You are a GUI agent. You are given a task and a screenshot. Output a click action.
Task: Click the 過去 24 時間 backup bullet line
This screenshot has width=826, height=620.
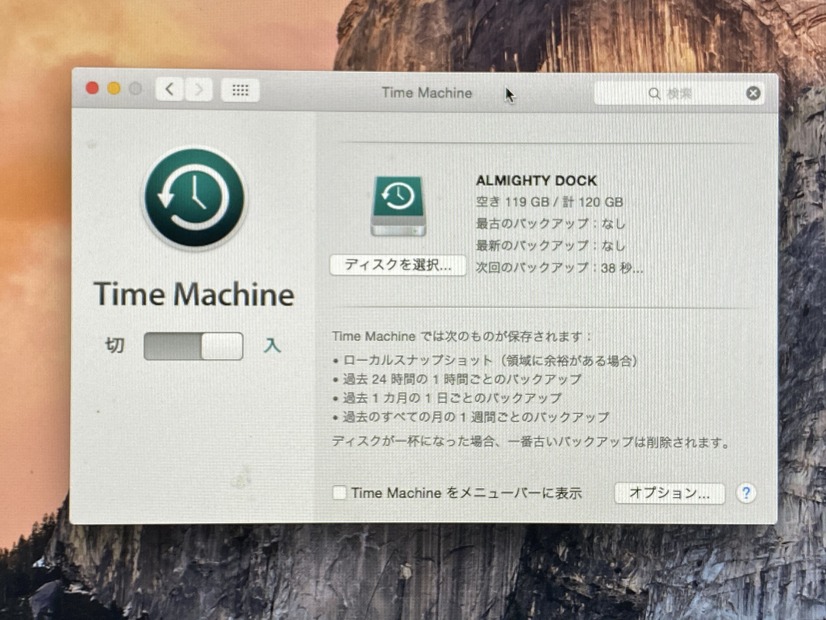coord(457,379)
